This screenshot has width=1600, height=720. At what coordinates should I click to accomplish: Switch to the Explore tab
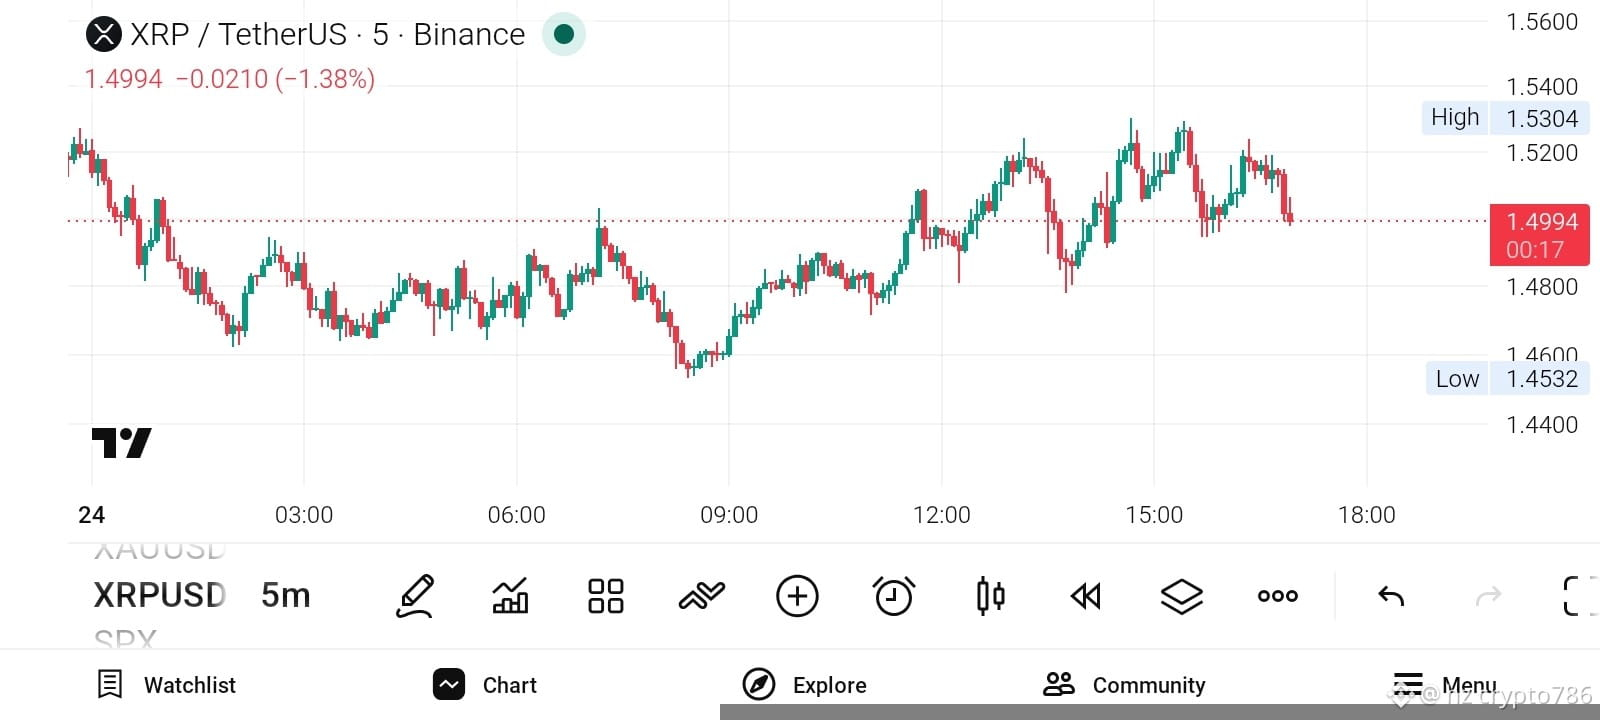pos(804,685)
